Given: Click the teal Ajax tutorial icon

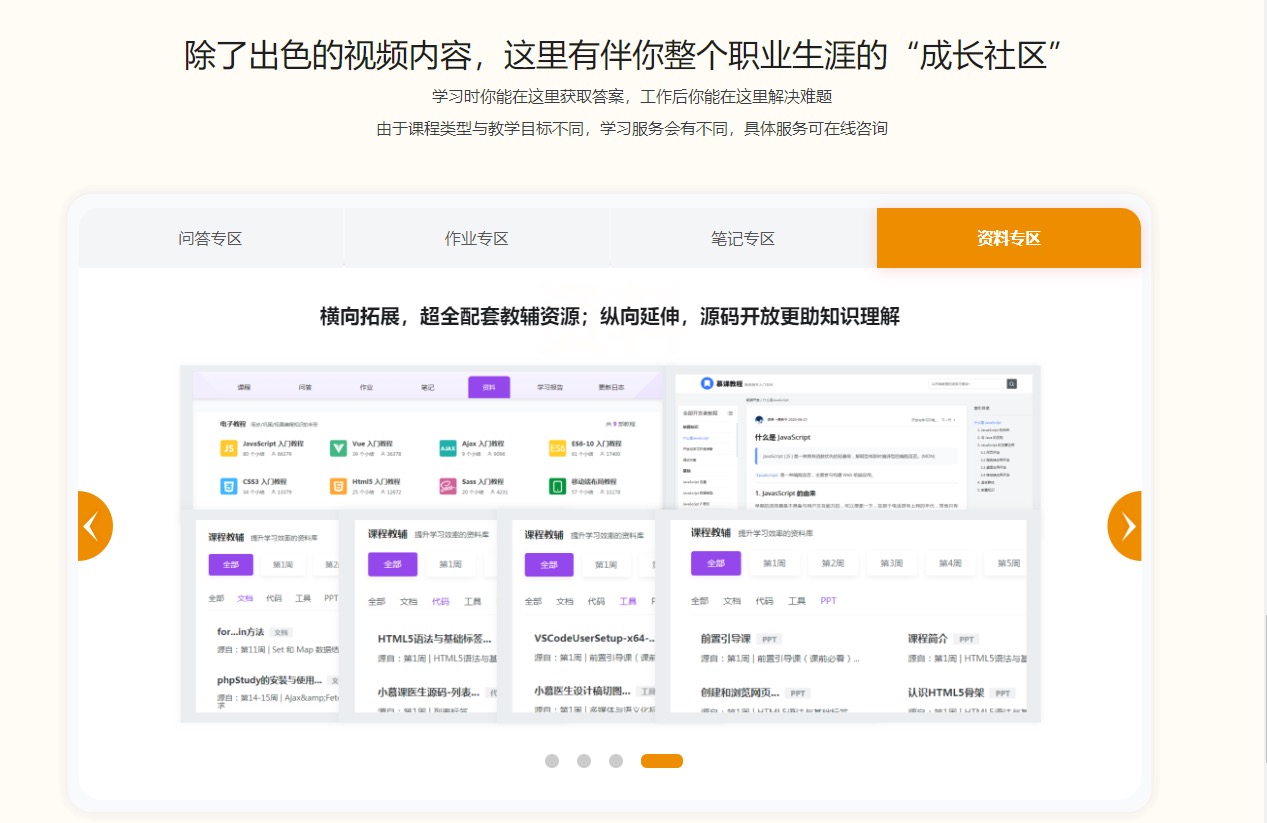Looking at the screenshot, I should pyautogui.click(x=448, y=448).
